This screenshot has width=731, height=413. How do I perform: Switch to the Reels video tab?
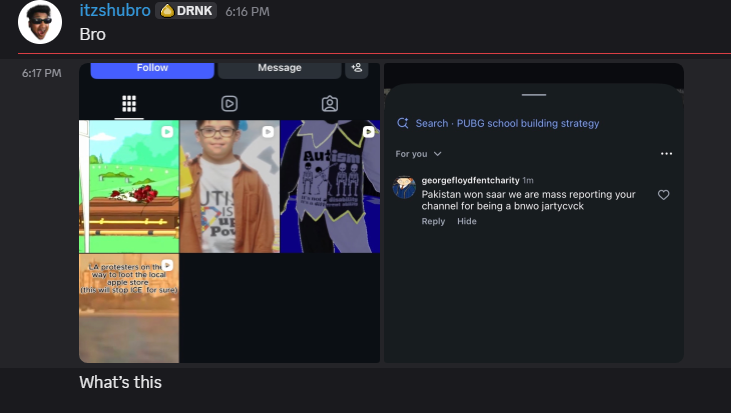point(229,104)
